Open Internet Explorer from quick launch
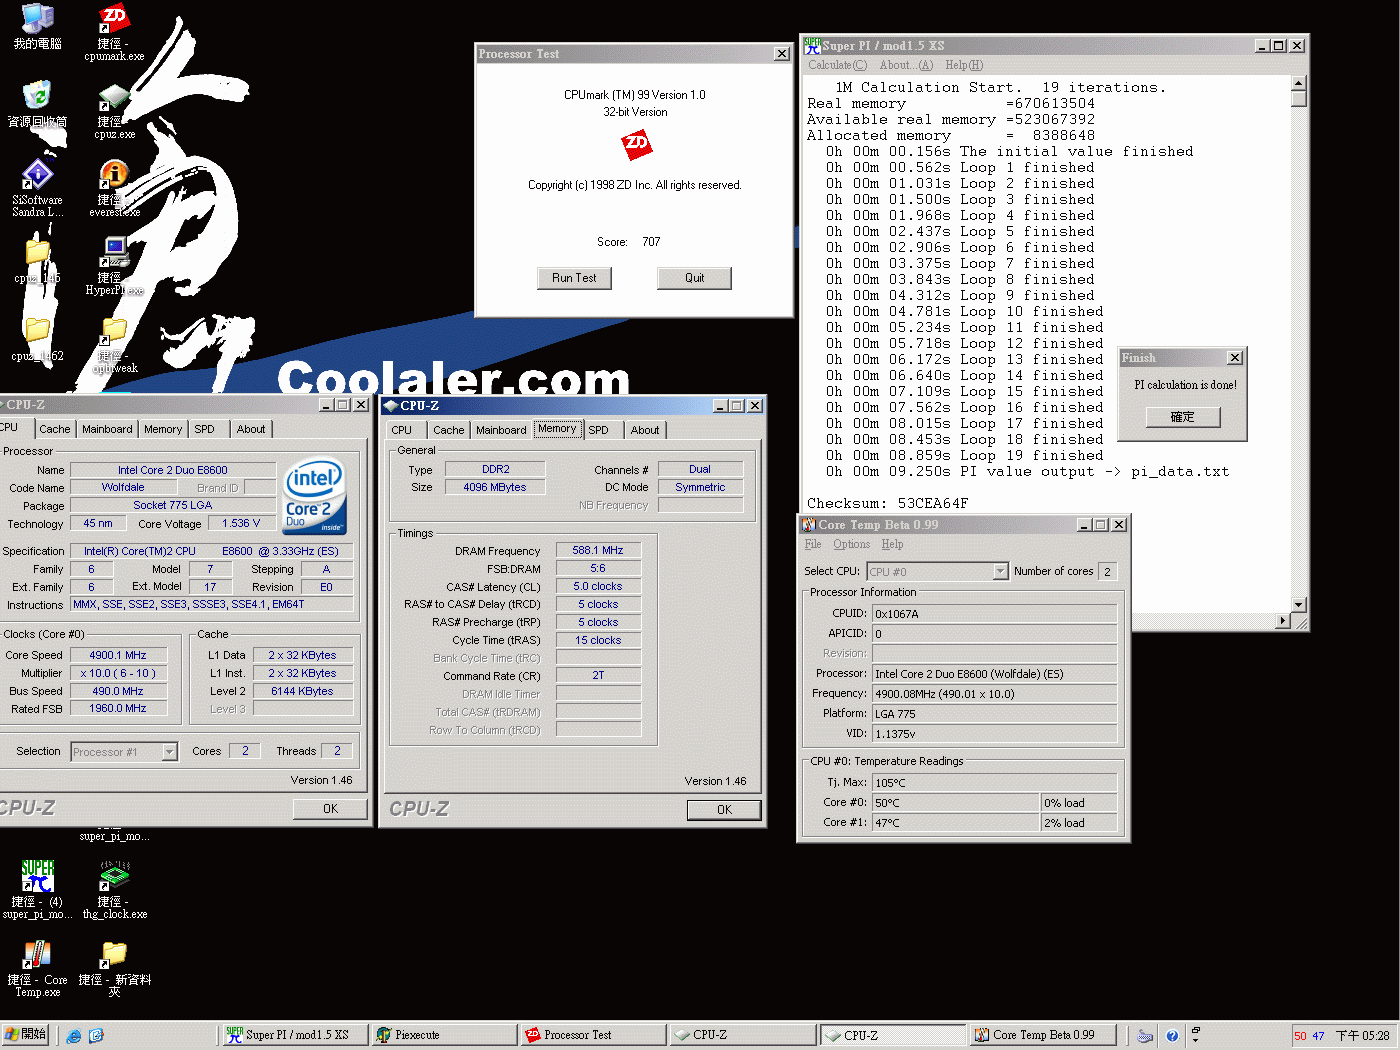 pos(74,1036)
